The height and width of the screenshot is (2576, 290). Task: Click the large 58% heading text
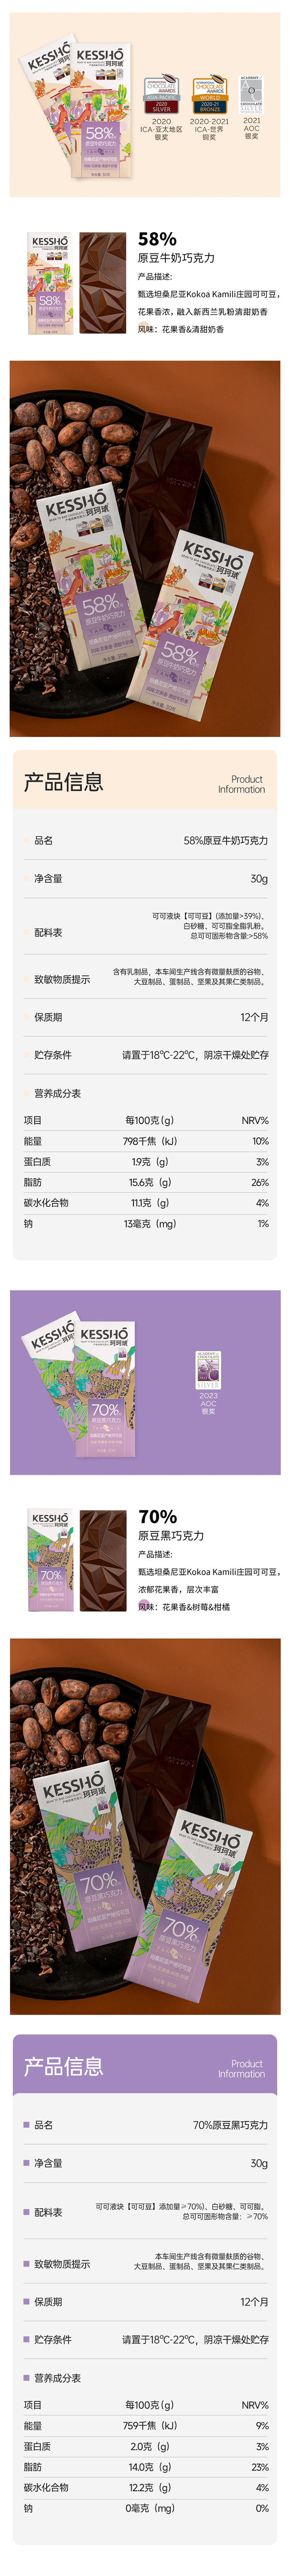(x=157, y=239)
